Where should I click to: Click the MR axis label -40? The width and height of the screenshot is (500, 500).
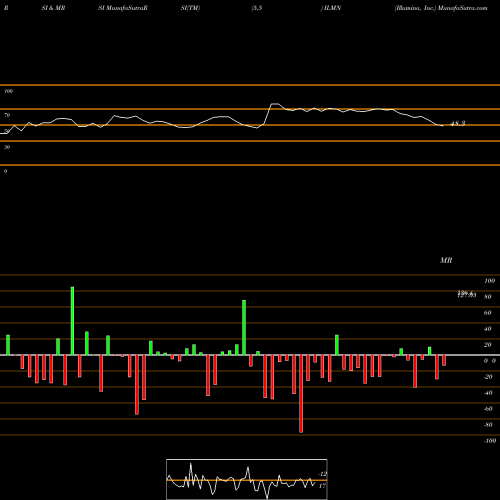pyautogui.click(x=488, y=393)
